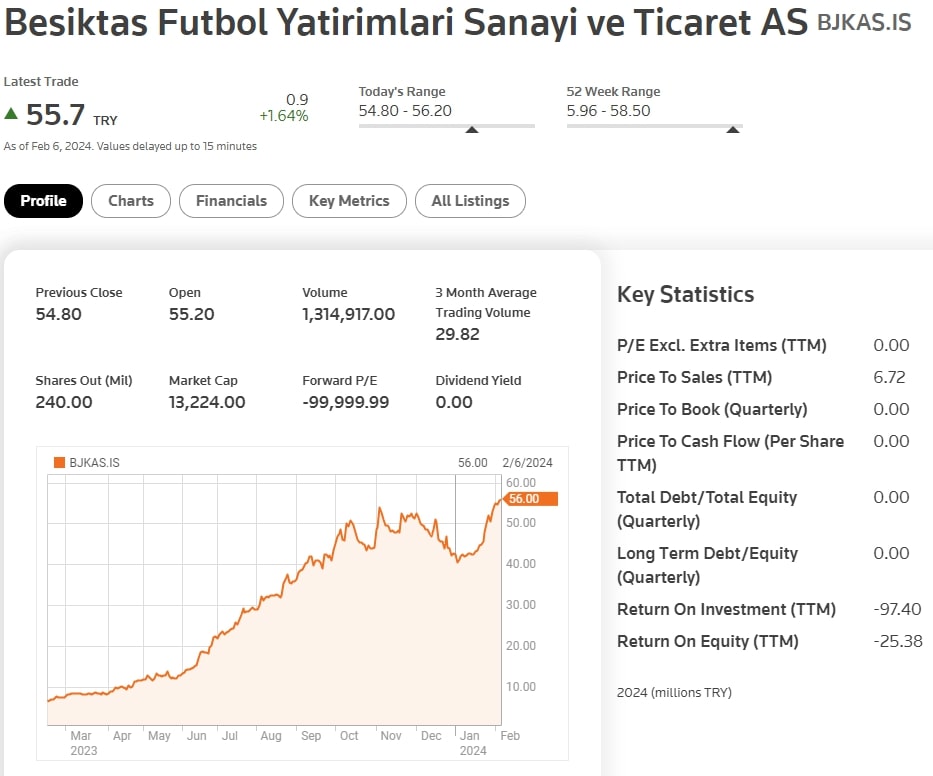
Task: Click the 52 Week Range marker triangle
Action: pos(733,129)
